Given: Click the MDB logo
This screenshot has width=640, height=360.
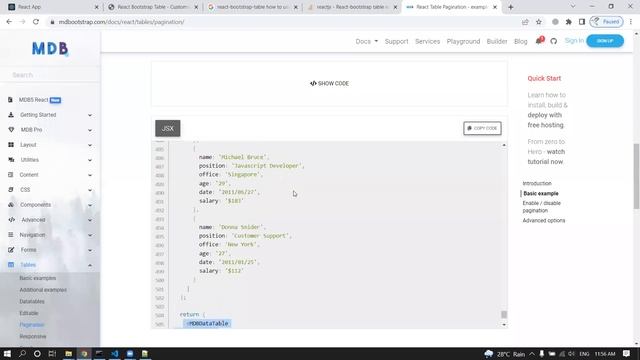Looking at the screenshot, I should click(50, 49).
